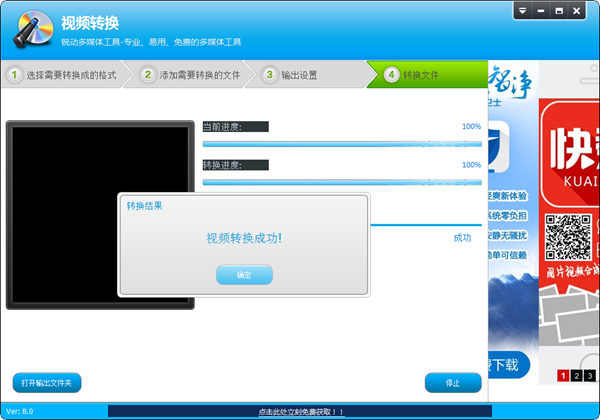Click 点击此处立刻免费获取 link in status bar

(x=301, y=412)
